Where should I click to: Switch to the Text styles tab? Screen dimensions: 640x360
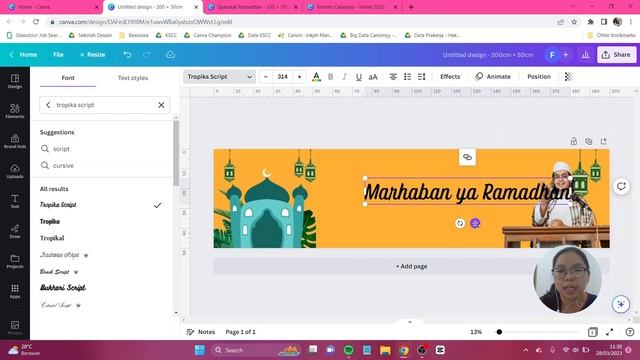tap(133, 78)
